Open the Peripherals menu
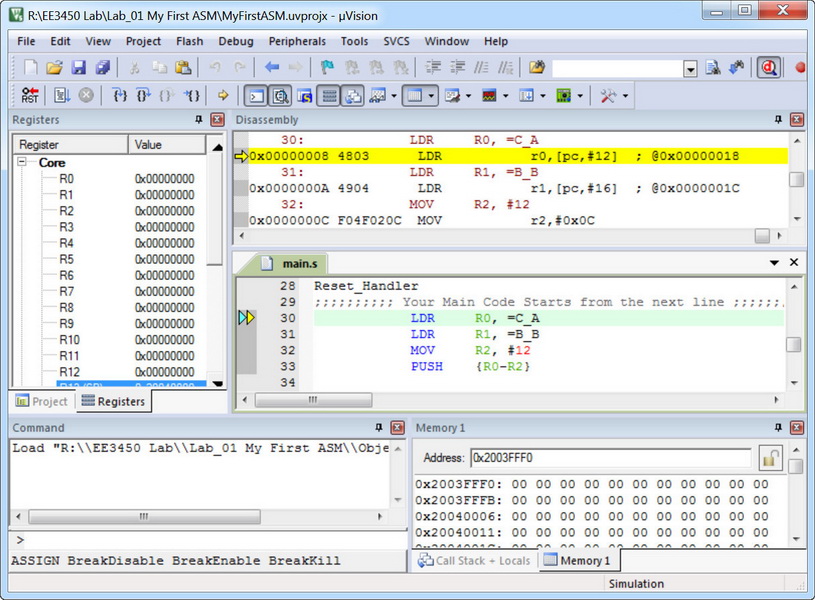 click(x=297, y=41)
